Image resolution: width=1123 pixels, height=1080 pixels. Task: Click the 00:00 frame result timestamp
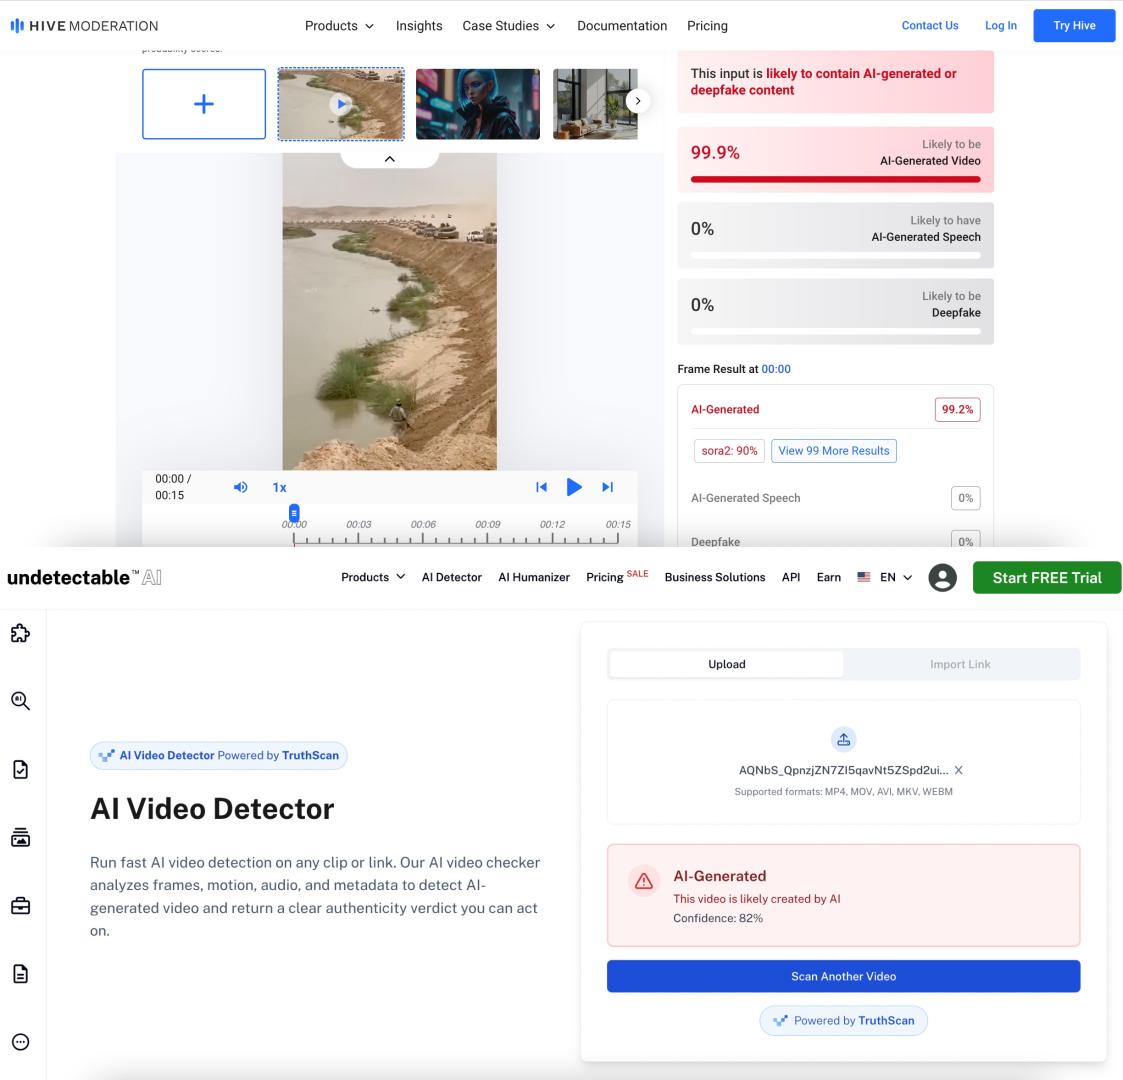(x=776, y=369)
